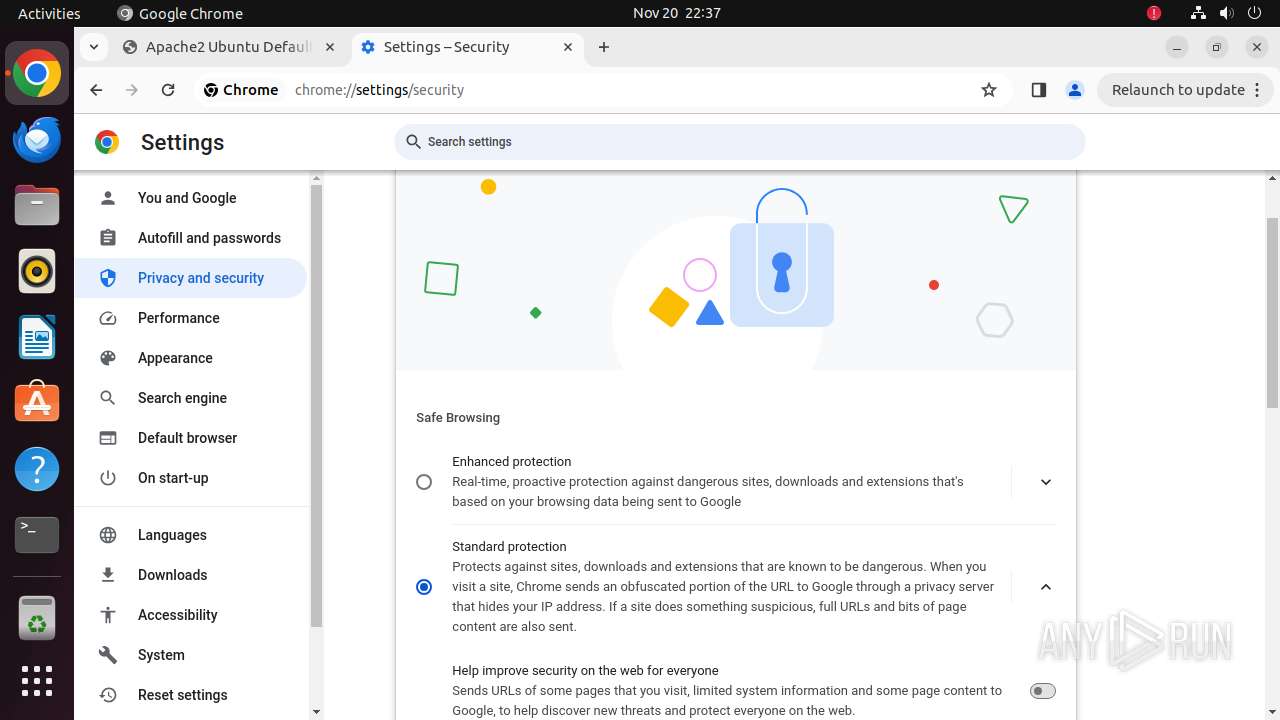1280x720 pixels.
Task: Bookmark this page with the star icon
Action: point(989,90)
